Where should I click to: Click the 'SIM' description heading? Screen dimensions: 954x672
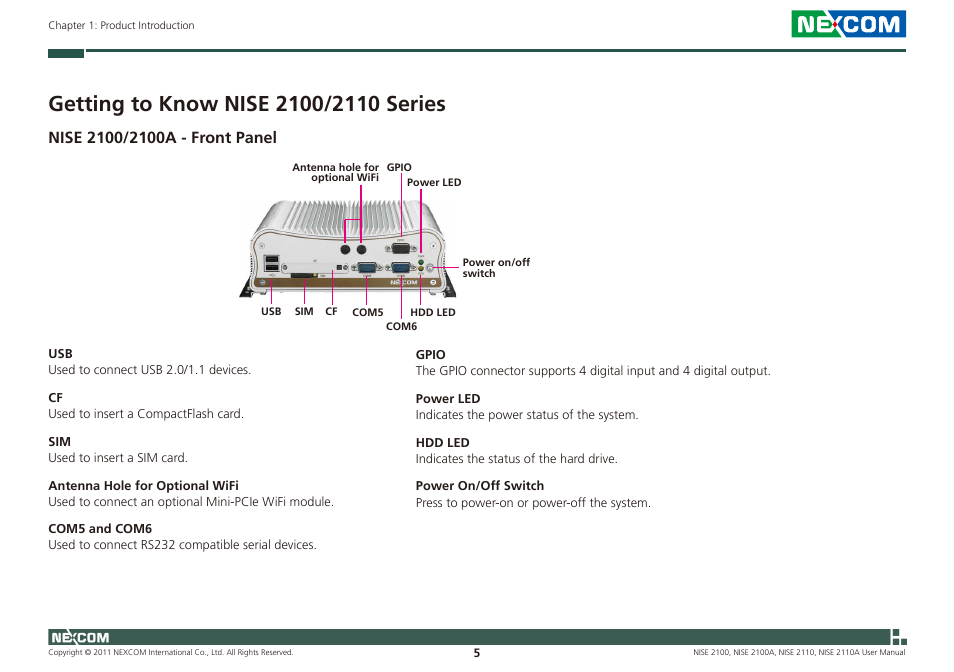point(60,442)
